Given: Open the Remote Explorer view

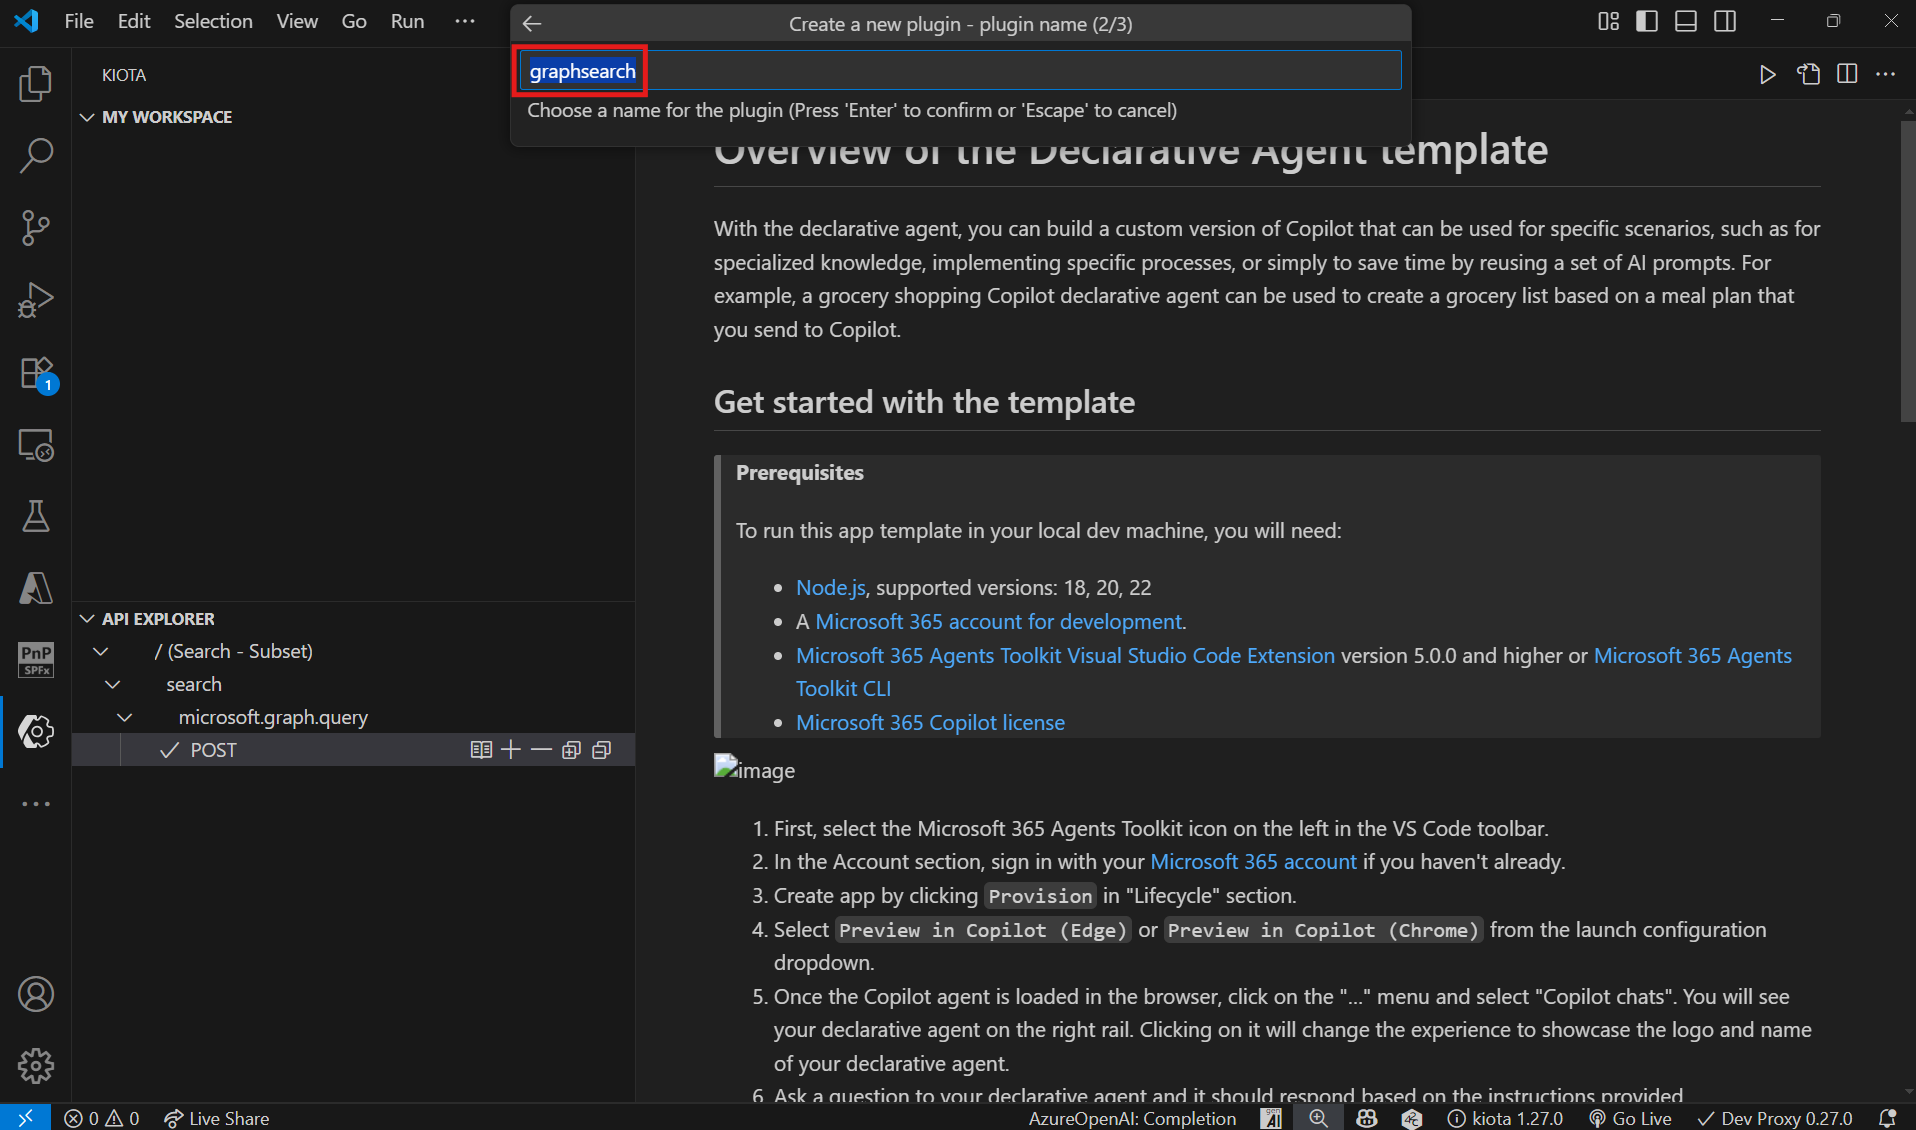Looking at the screenshot, I should [x=36, y=445].
